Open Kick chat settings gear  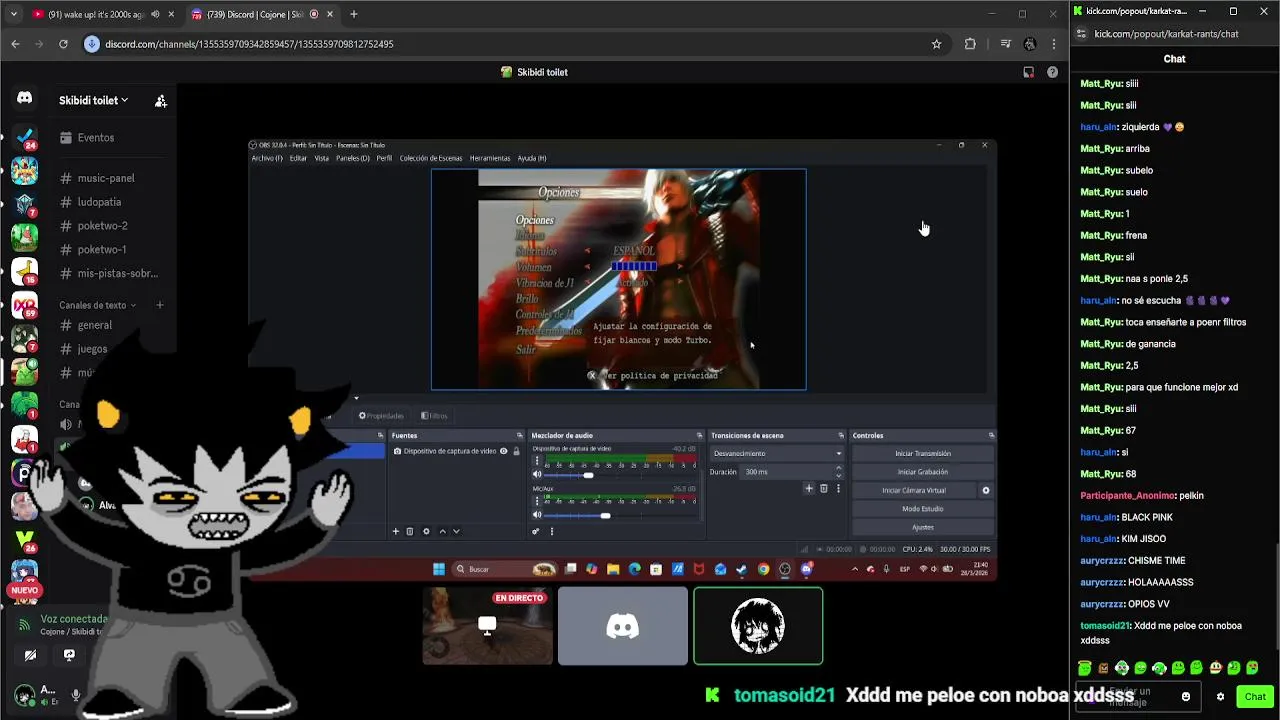[1220, 697]
